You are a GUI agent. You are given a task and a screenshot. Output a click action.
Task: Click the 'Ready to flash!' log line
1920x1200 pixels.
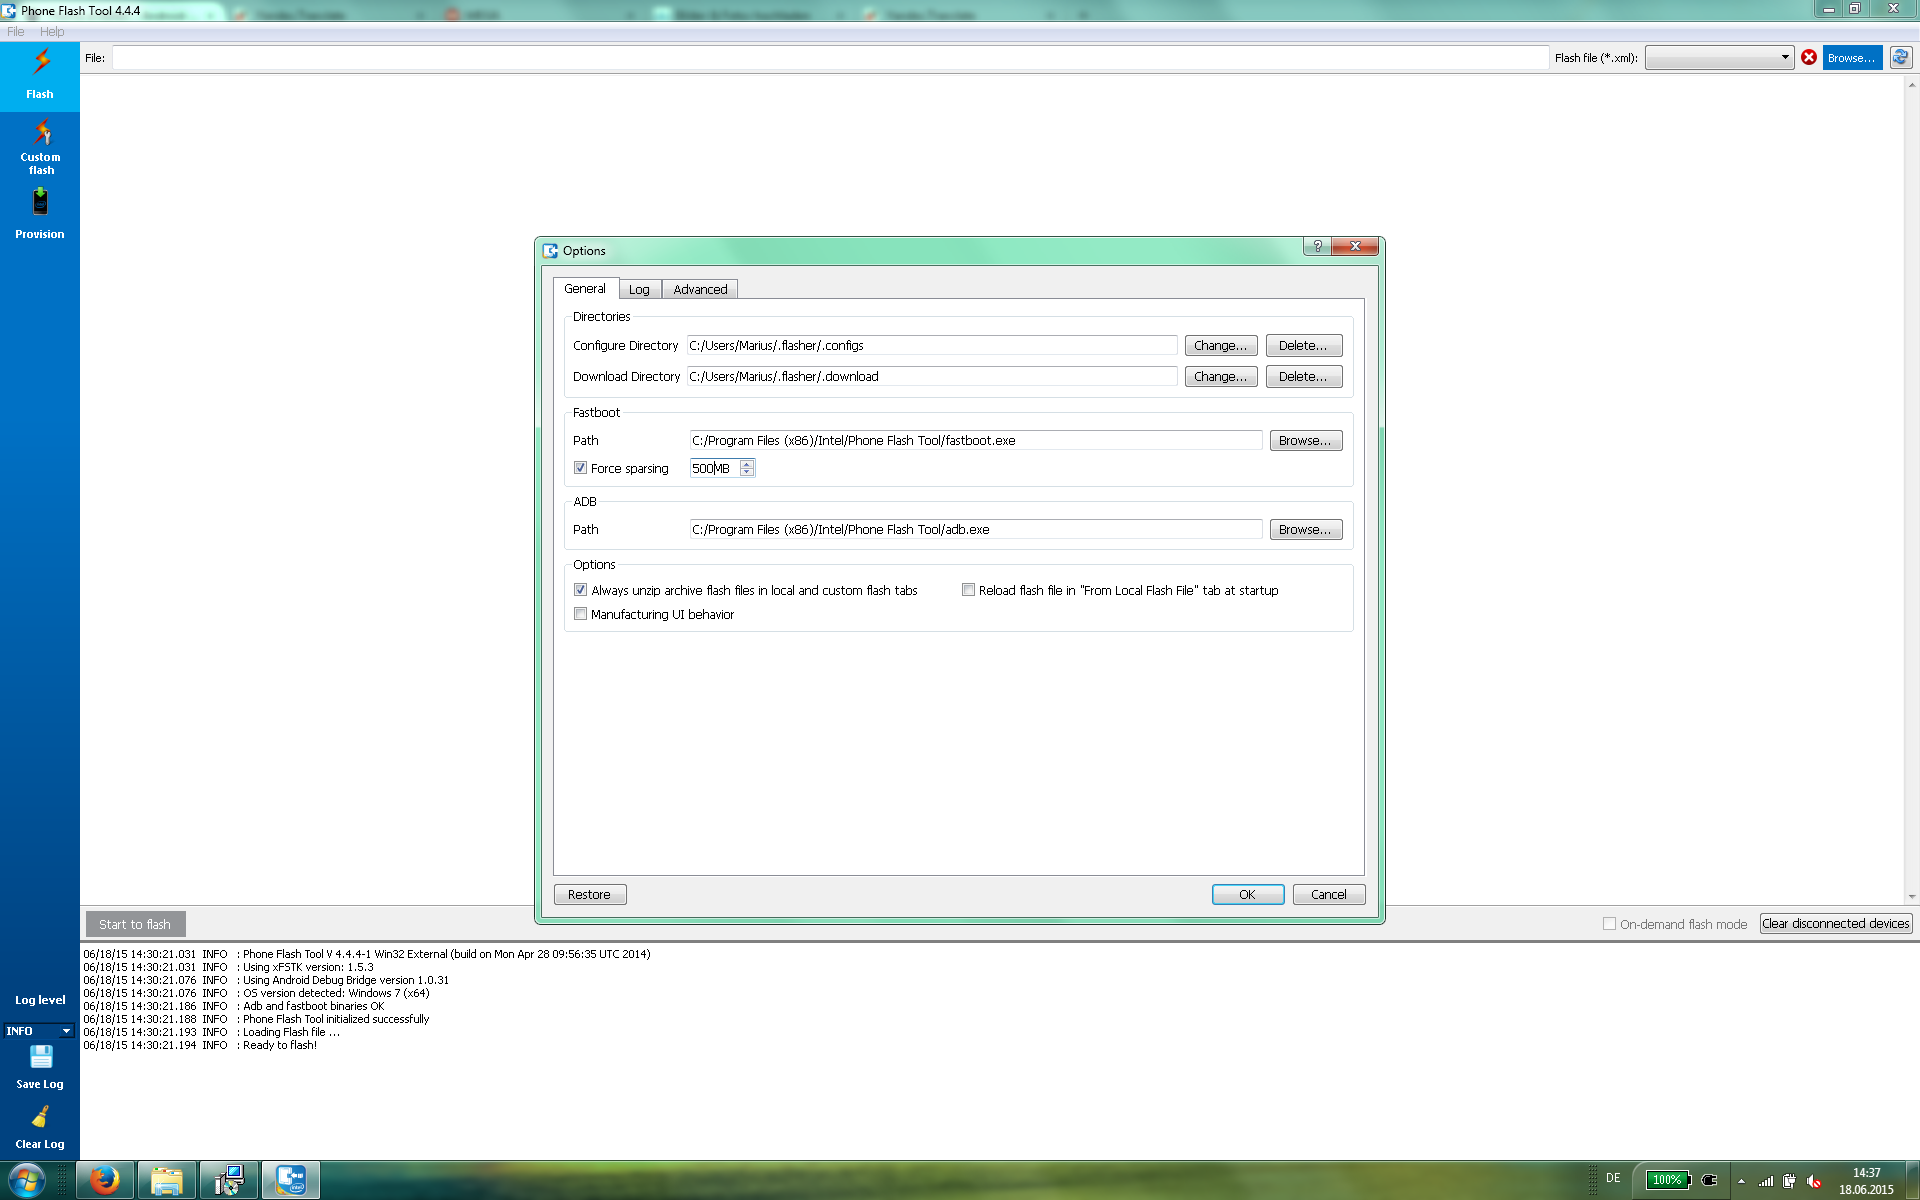tap(200, 1045)
